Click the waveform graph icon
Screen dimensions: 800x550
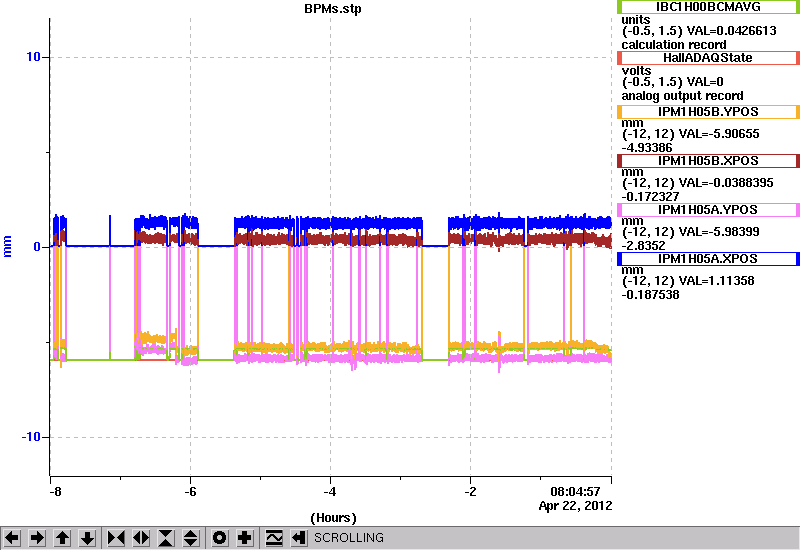274,538
